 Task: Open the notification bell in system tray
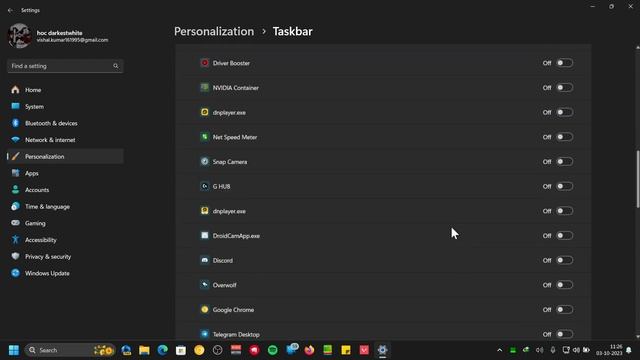click(x=629, y=350)
